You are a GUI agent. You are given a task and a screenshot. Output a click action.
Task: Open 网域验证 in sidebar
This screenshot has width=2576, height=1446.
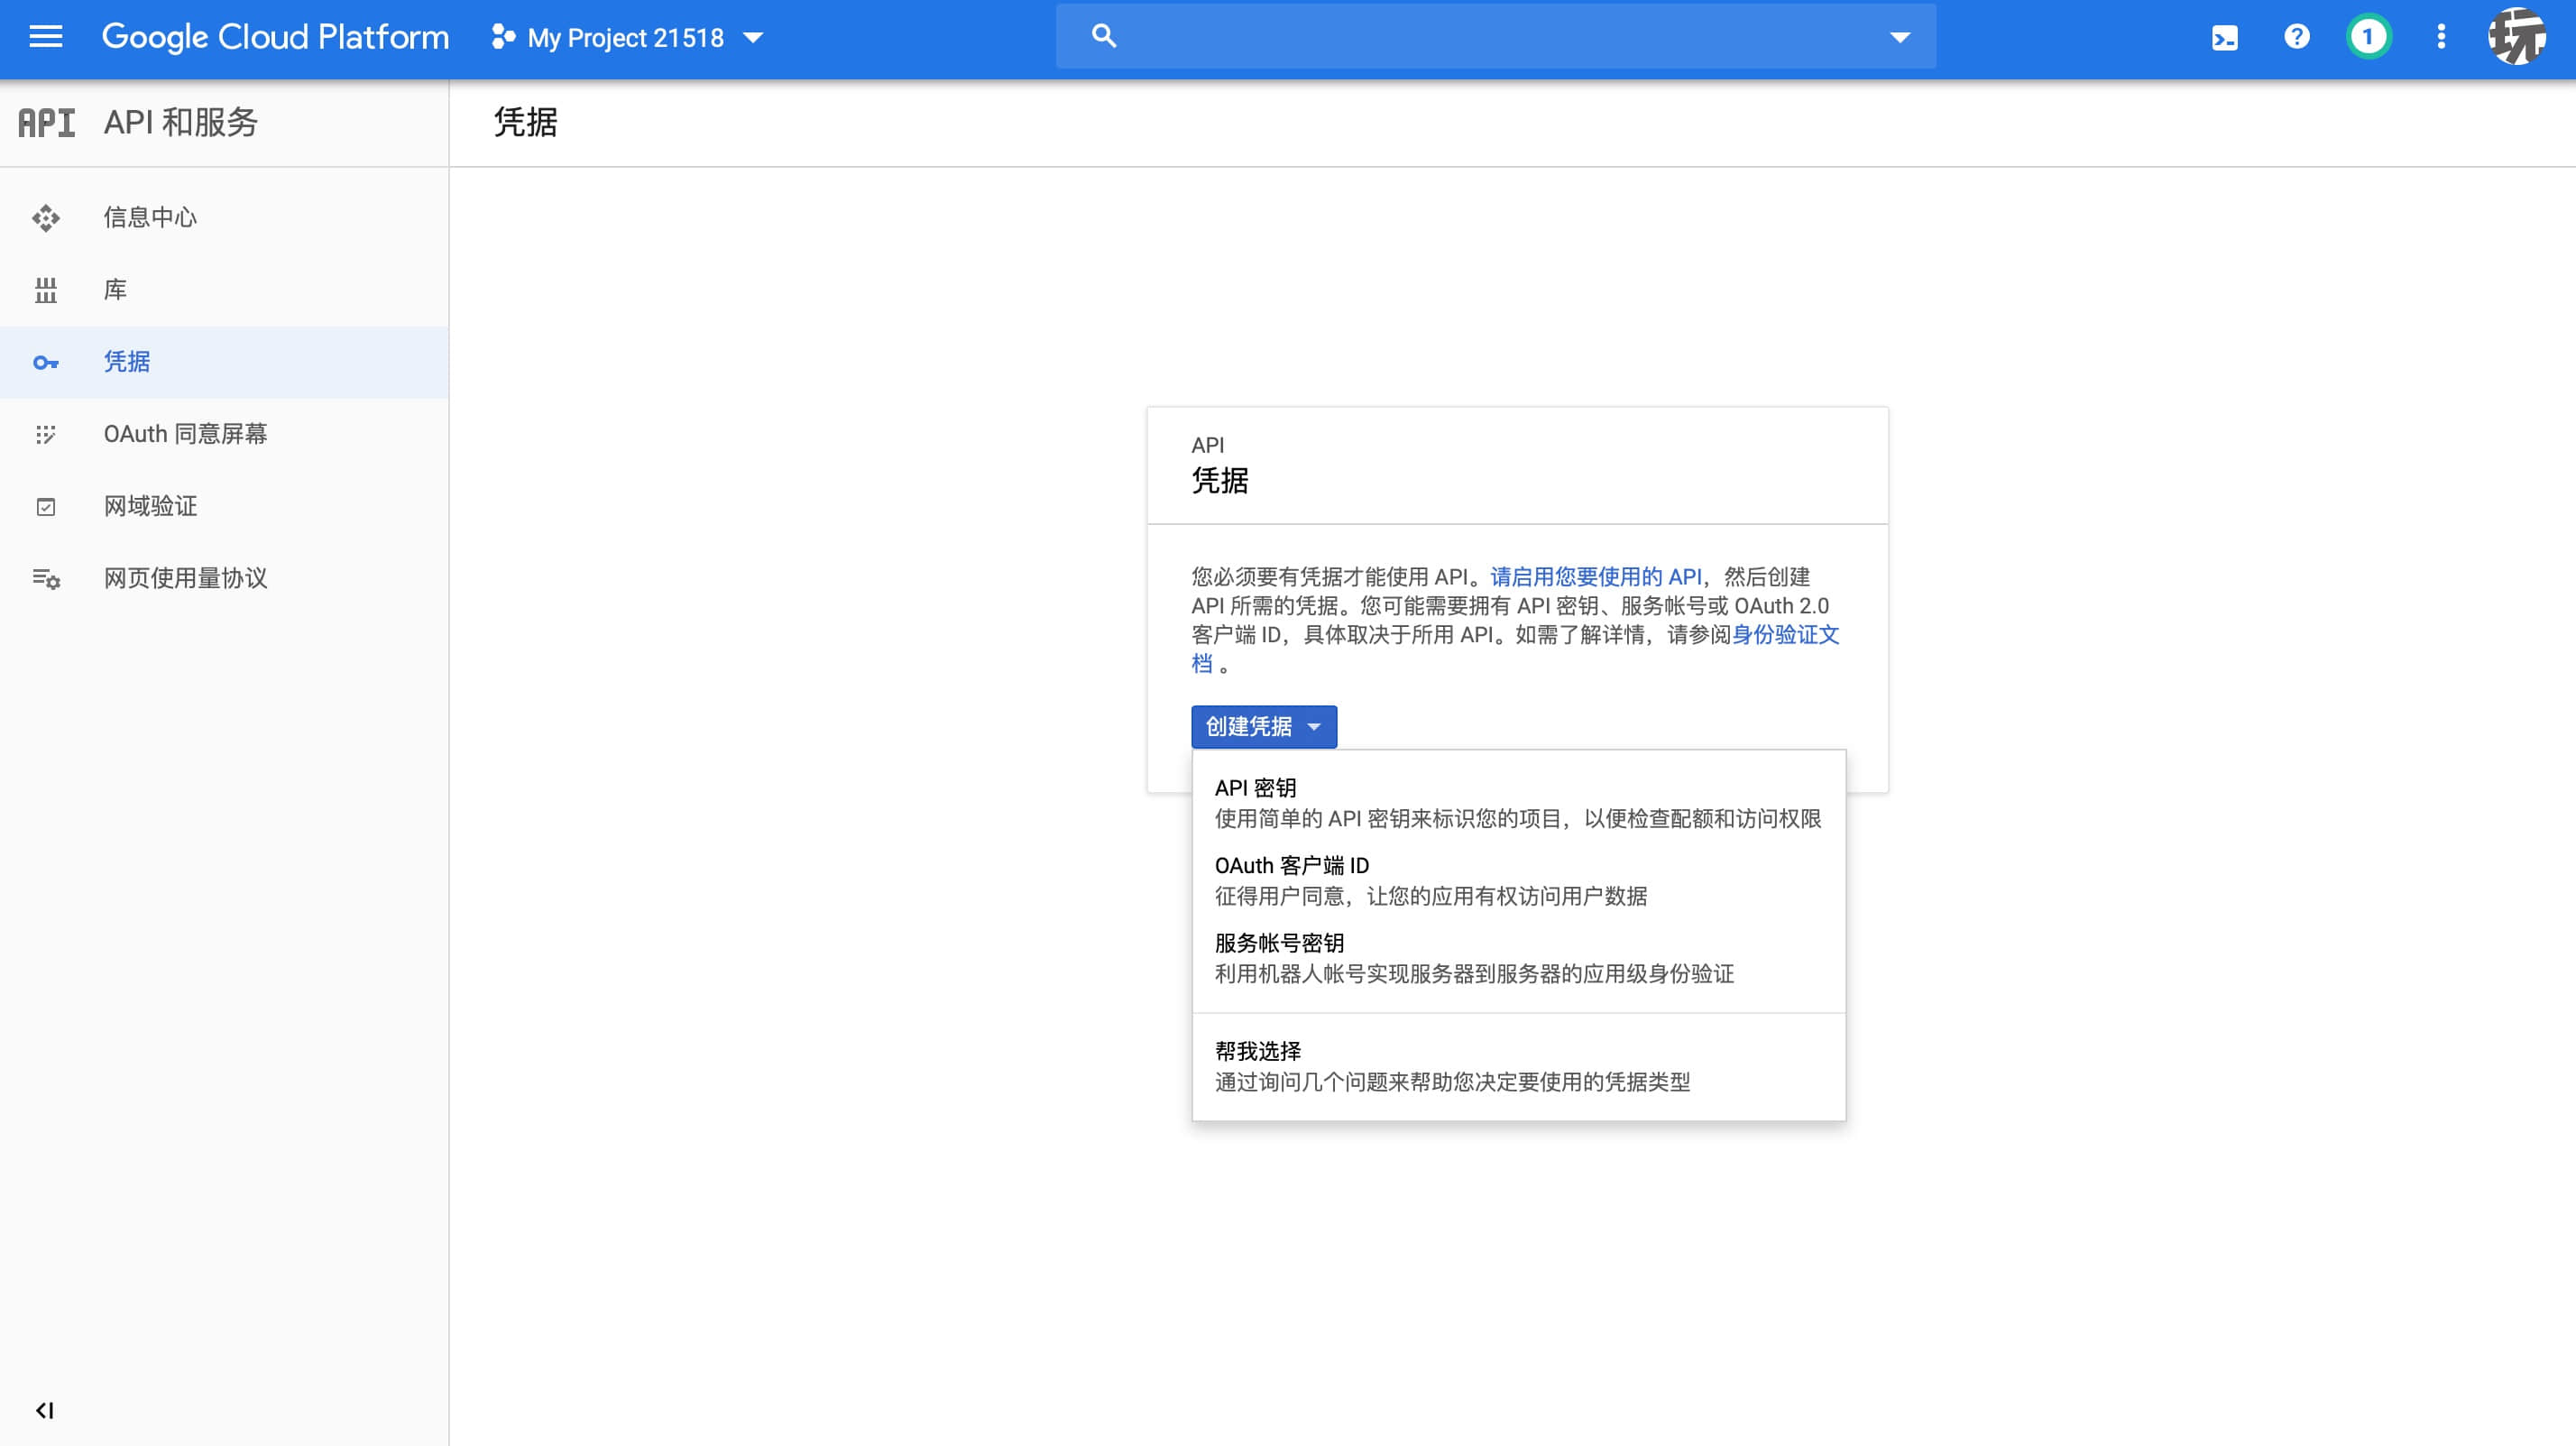coord(224,506)
